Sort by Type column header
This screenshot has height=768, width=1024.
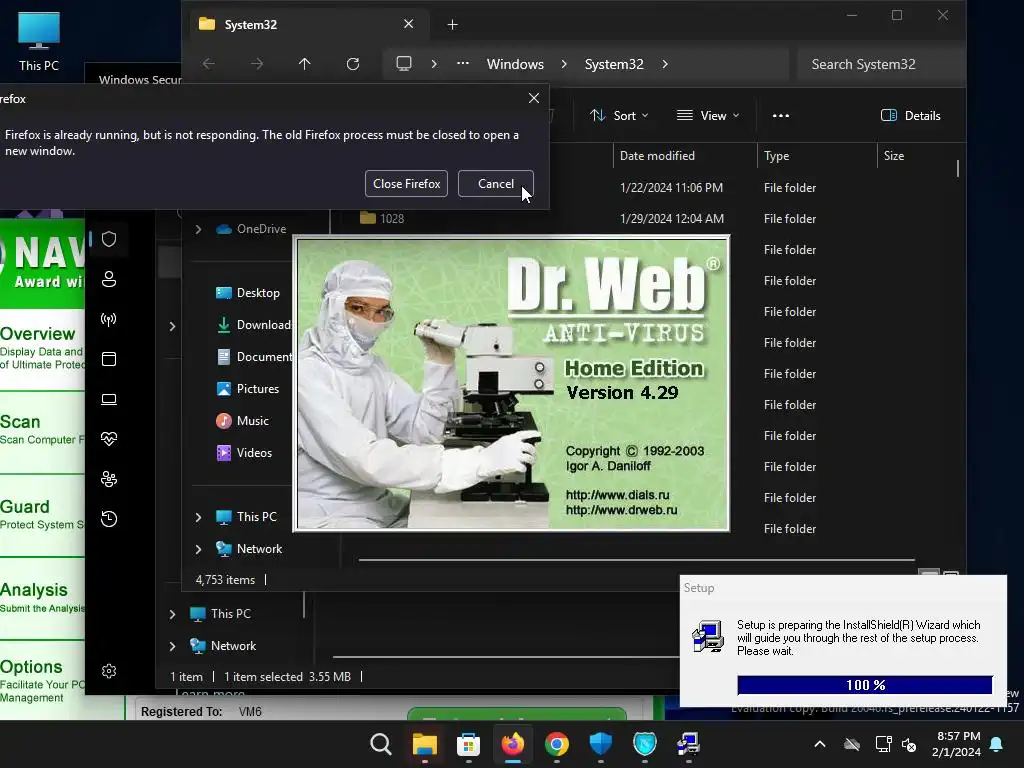[816, 155]
